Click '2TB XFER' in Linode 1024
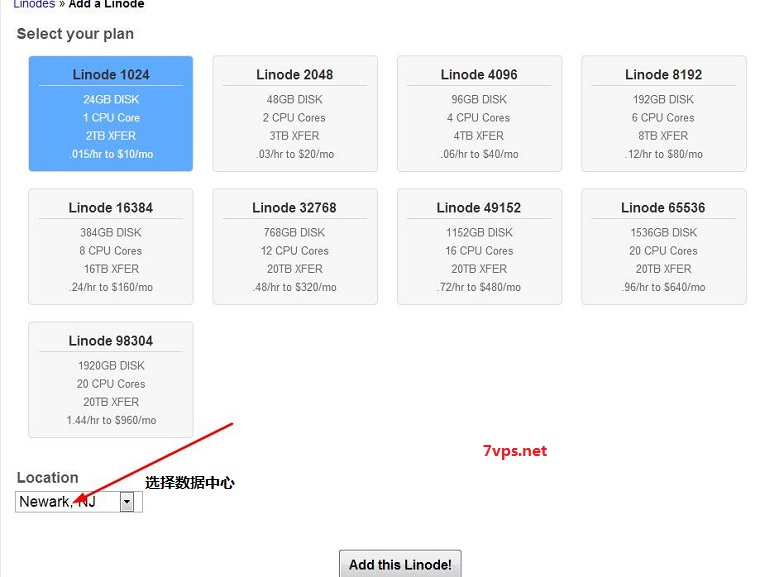The image size is (760, 577). pos(111,136)
